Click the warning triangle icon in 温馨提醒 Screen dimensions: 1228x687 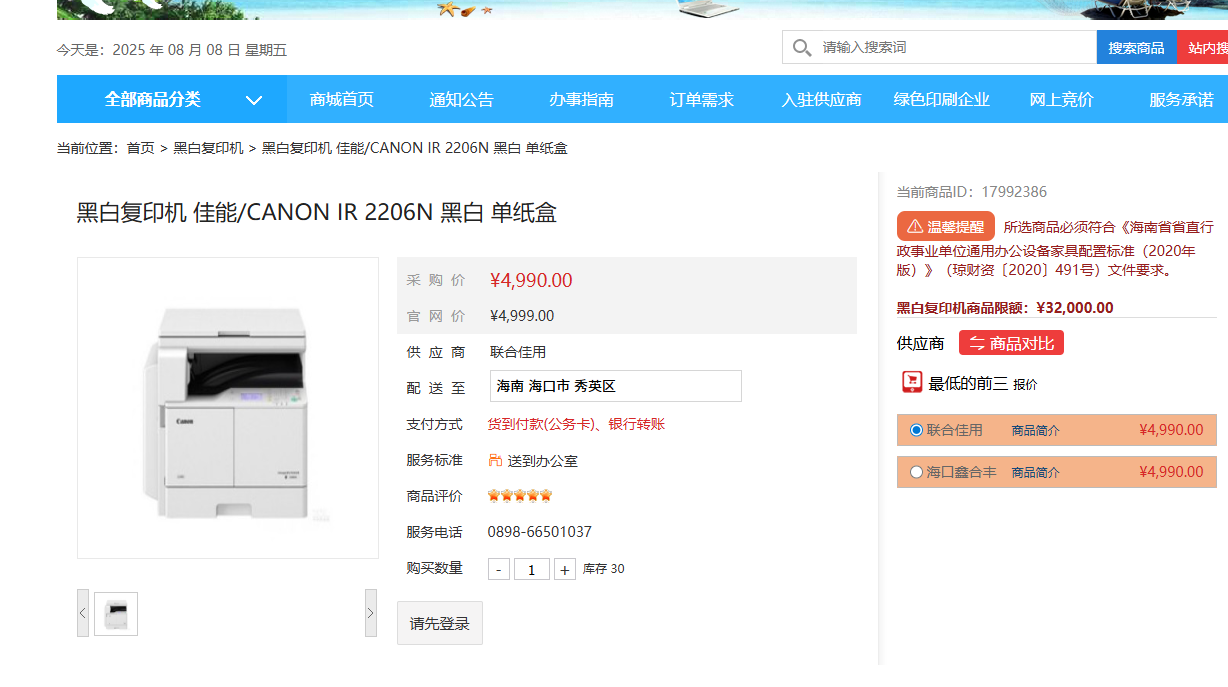coord(914,227)
